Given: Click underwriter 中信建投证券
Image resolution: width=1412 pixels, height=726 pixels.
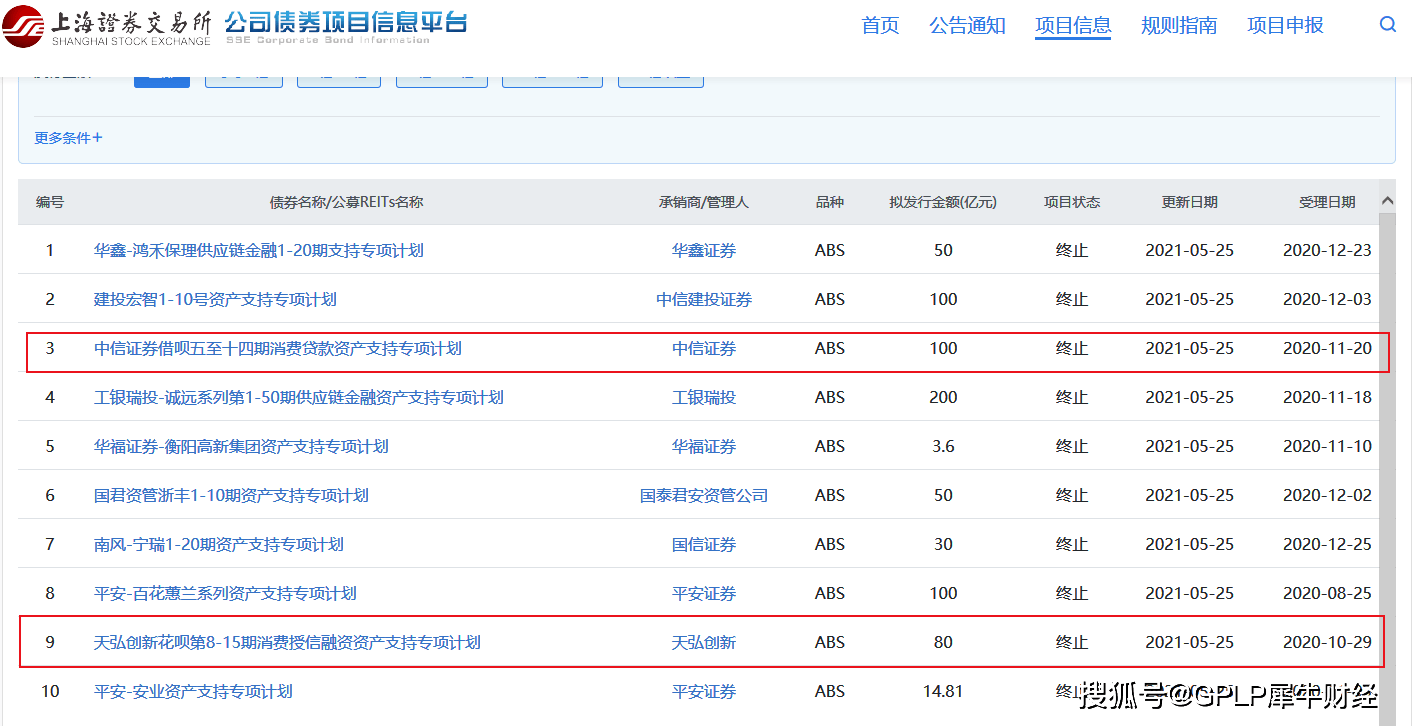Looking at the screenshot, I should pos(704,299).
